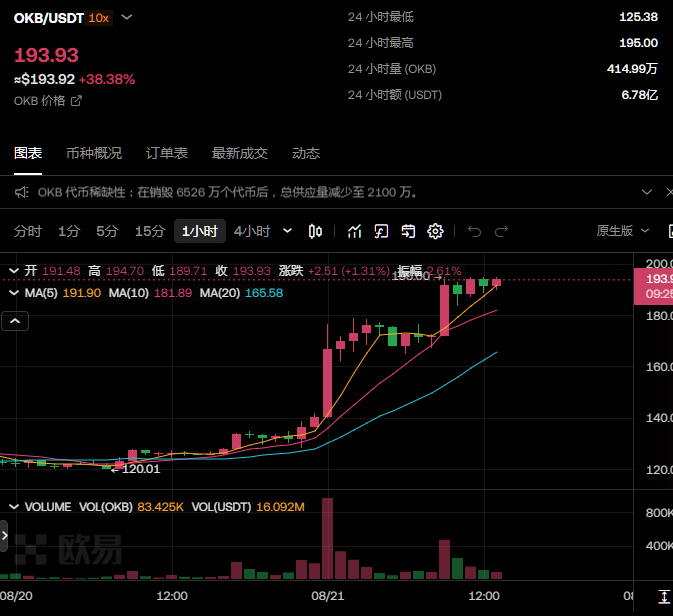Click the announcement megaphone icon

click(x=21, y=192)
